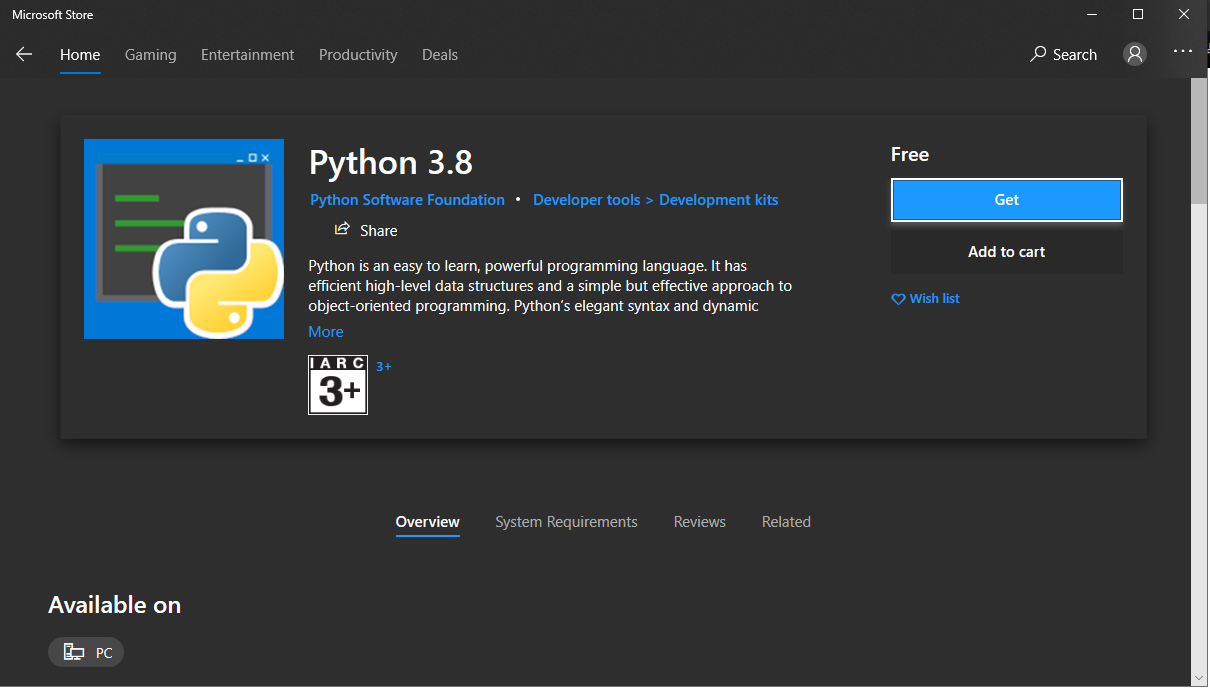Screen dimensions: 1210x689
Task: Open the Development kits category link
Action: pos(718,200)
